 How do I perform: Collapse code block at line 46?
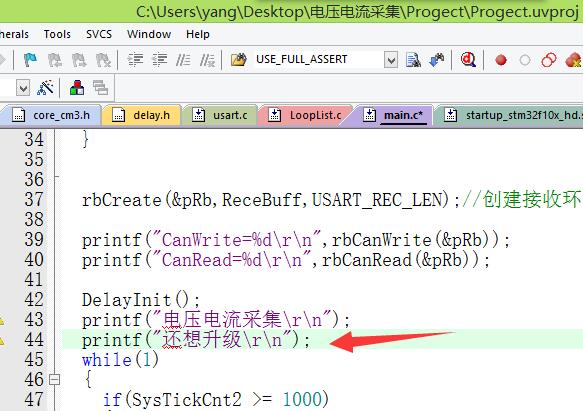[54, 379]
